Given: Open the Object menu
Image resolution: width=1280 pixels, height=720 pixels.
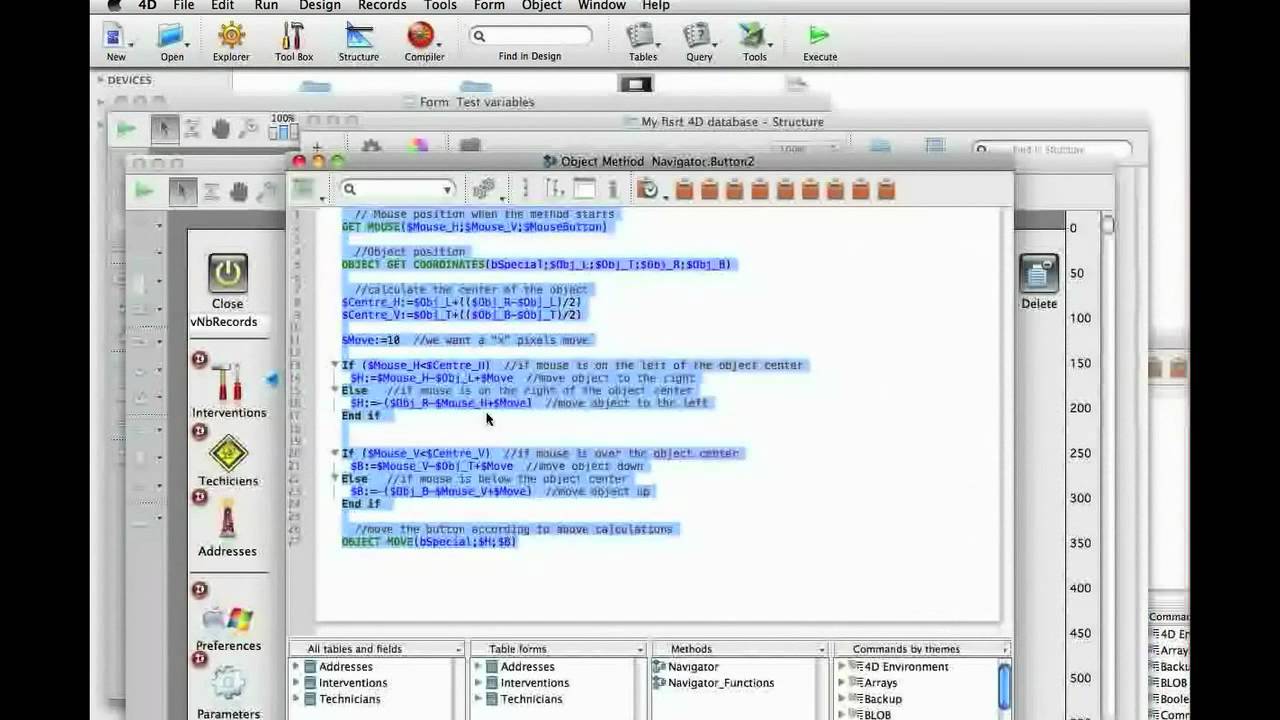Looking at the screenshot, I should coord(541,6).
